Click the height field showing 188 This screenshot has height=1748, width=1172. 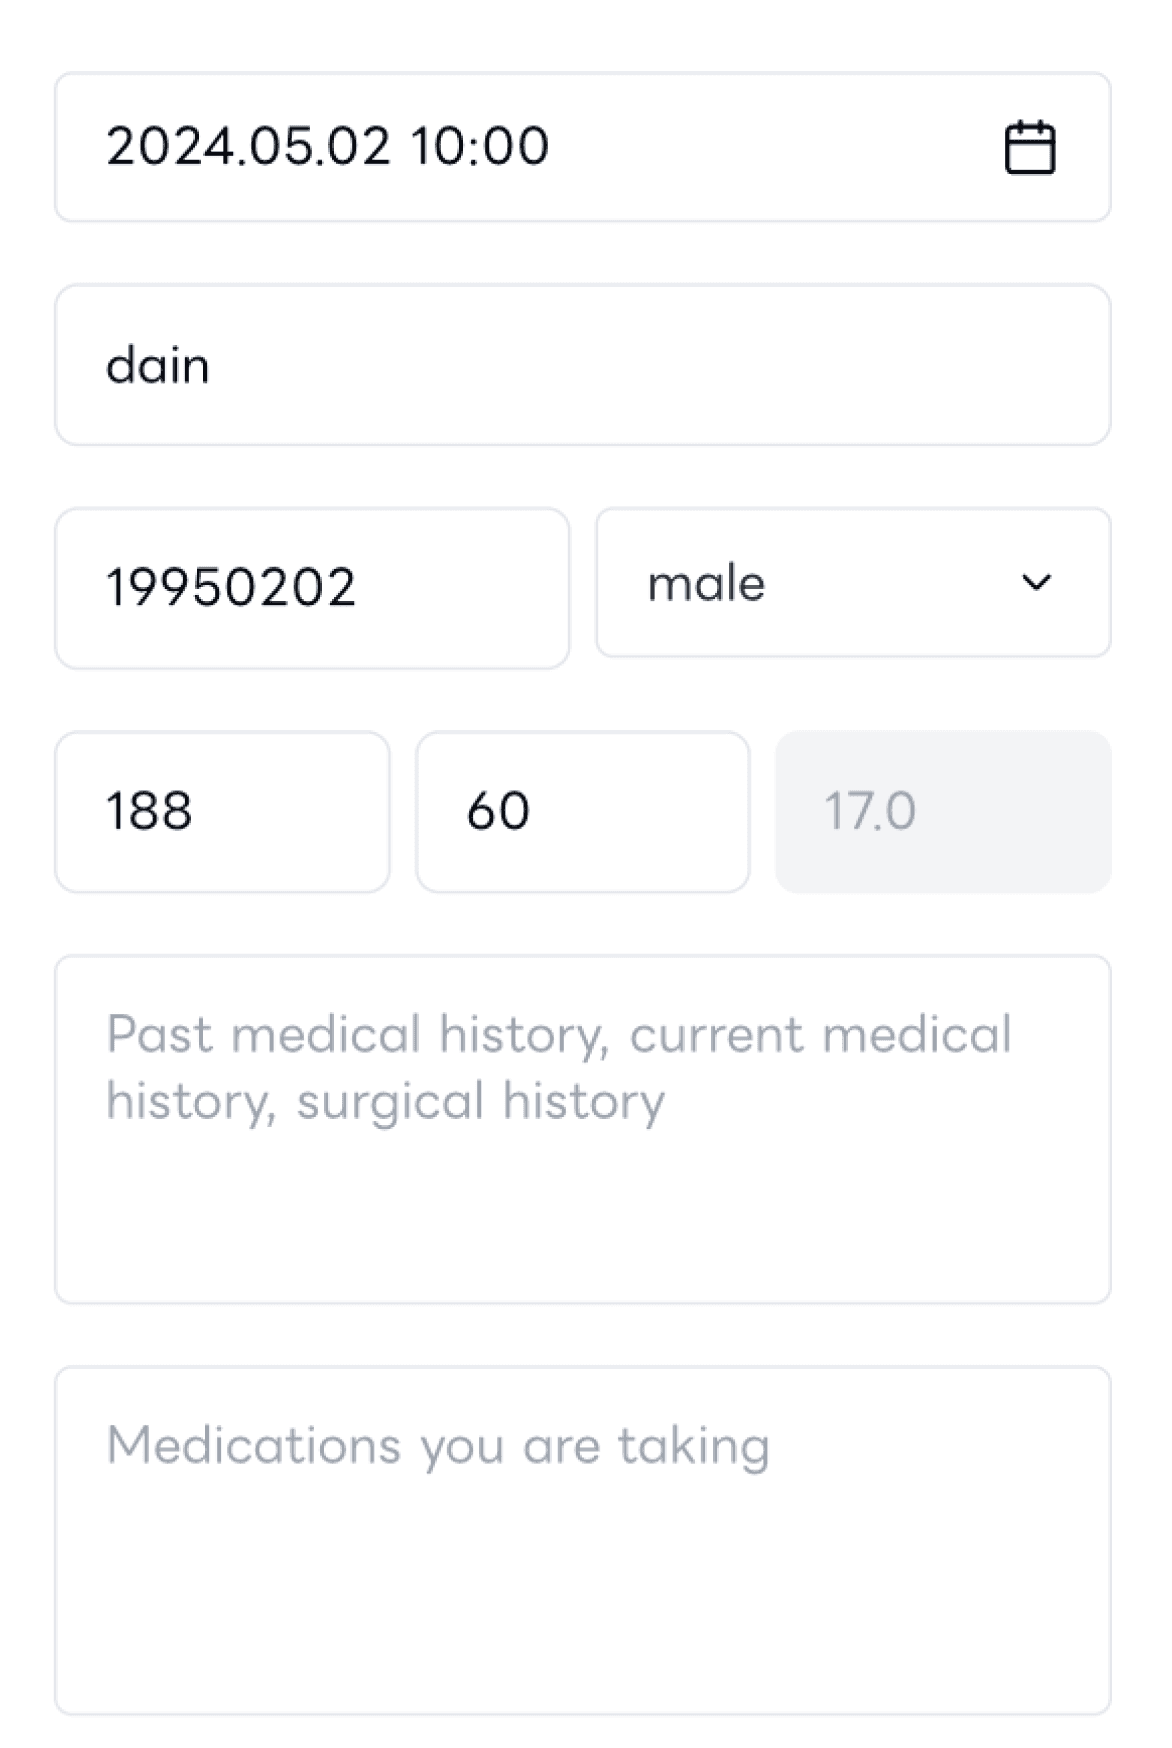pyautogui.click(x=222, y=811)
